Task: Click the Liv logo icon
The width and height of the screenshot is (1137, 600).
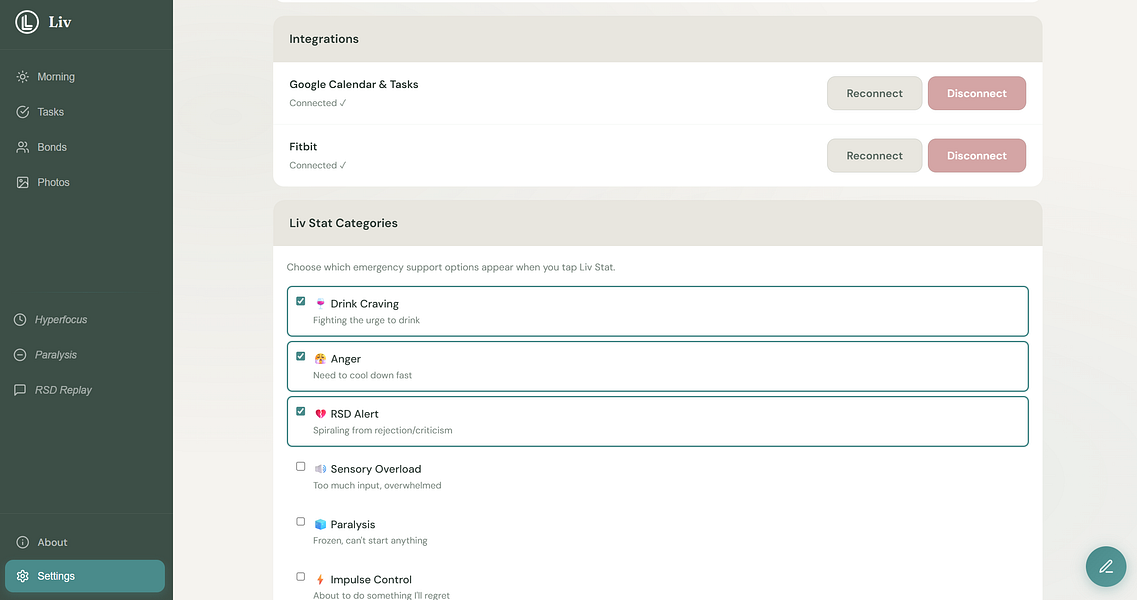Action: [x=27, y=22]
